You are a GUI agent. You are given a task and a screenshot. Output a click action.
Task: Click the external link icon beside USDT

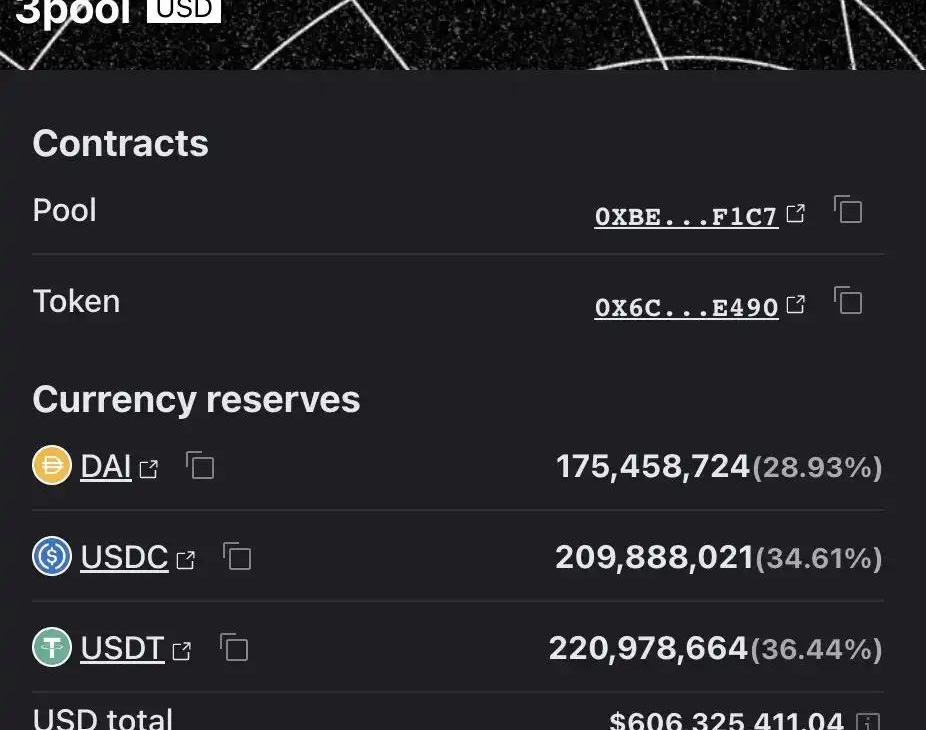182,650
